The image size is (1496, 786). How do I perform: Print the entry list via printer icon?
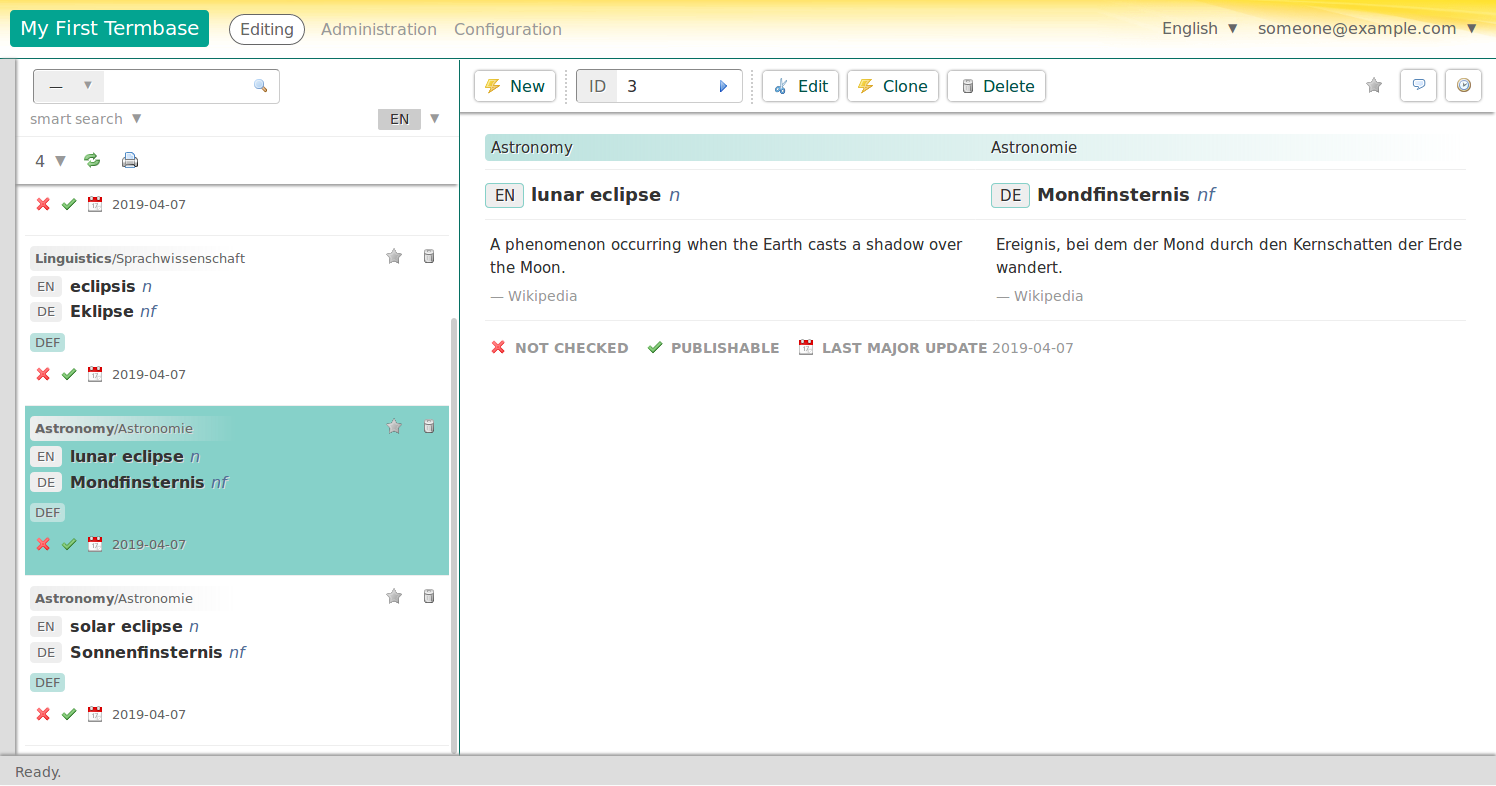[130, 160]
